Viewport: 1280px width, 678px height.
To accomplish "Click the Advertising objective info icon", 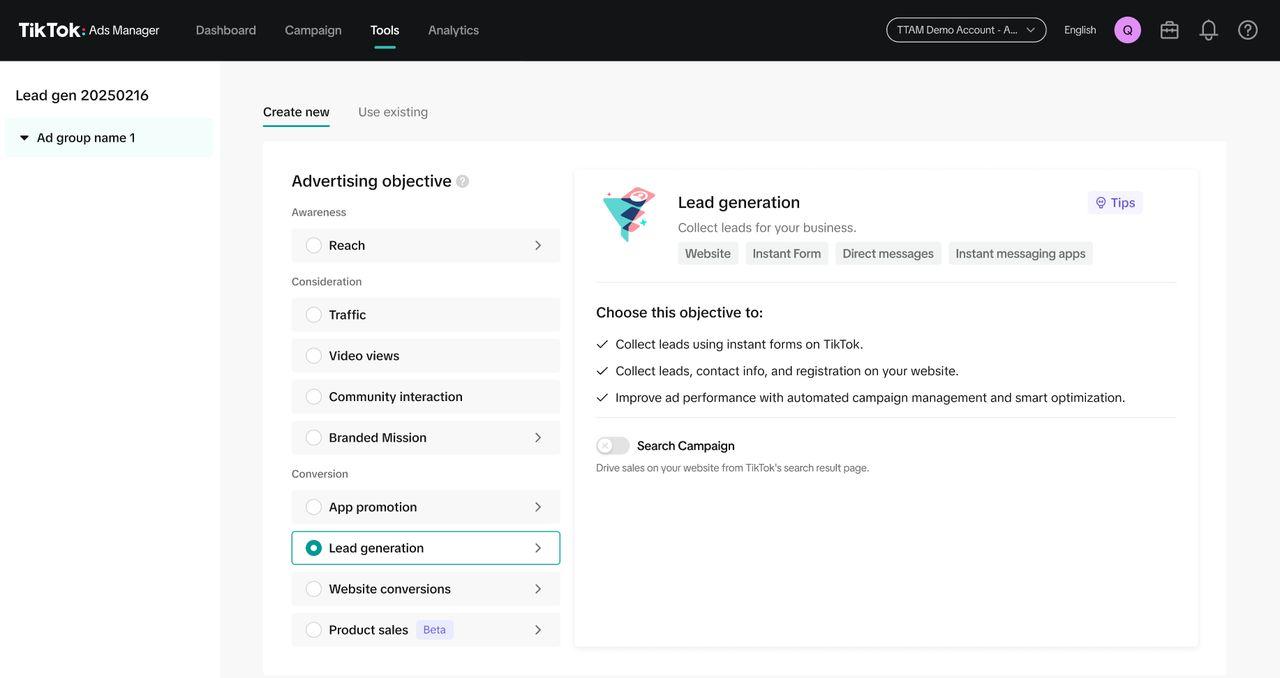I will point(462,181).
